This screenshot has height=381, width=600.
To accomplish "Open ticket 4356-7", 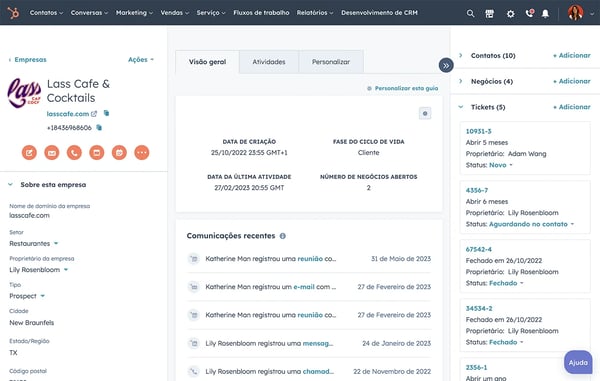I will coord(477,190).
